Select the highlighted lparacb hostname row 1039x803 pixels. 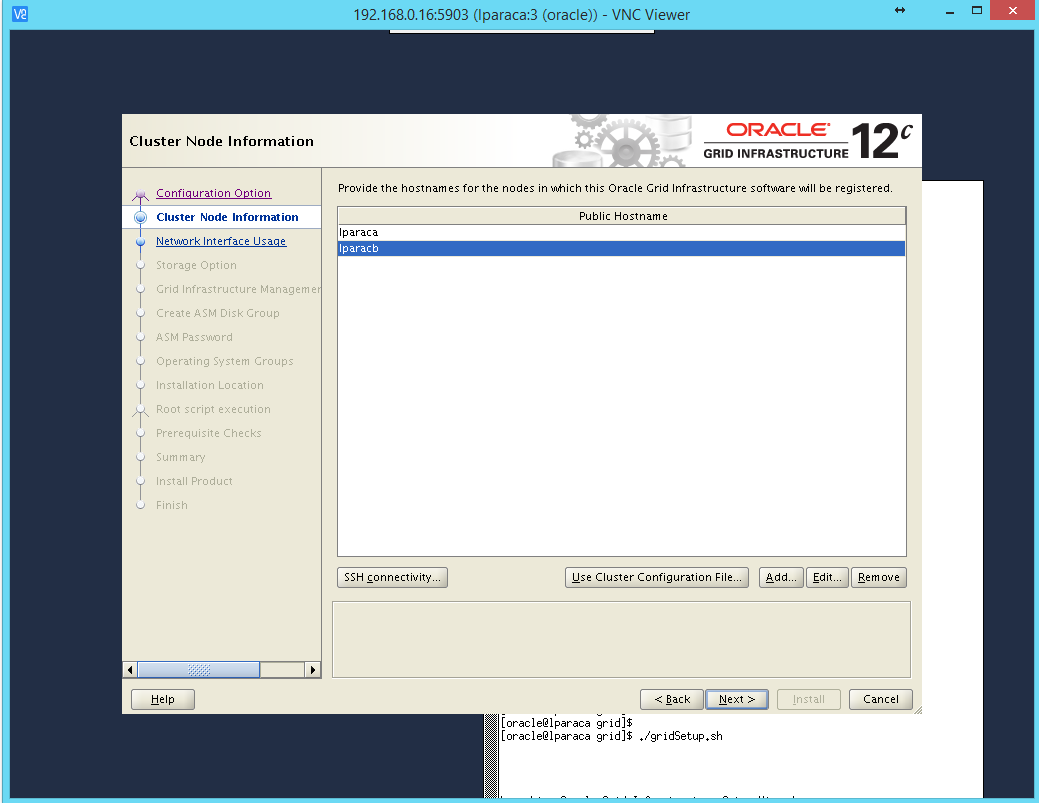tap(621, 248)
